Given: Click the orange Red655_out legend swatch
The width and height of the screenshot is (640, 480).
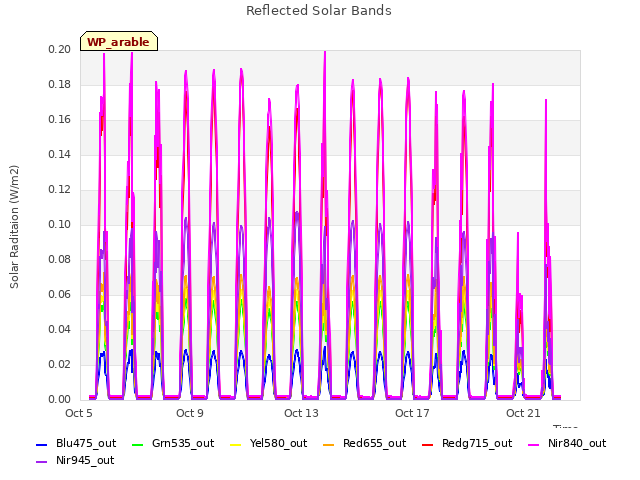Looking at the screenshot, I should tap(329, 444).
